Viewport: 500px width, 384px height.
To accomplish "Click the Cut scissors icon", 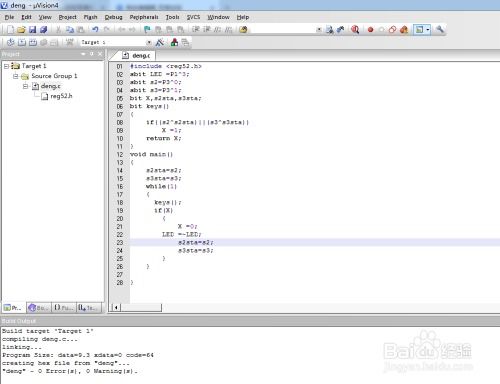I will click(x=58, y=30).
